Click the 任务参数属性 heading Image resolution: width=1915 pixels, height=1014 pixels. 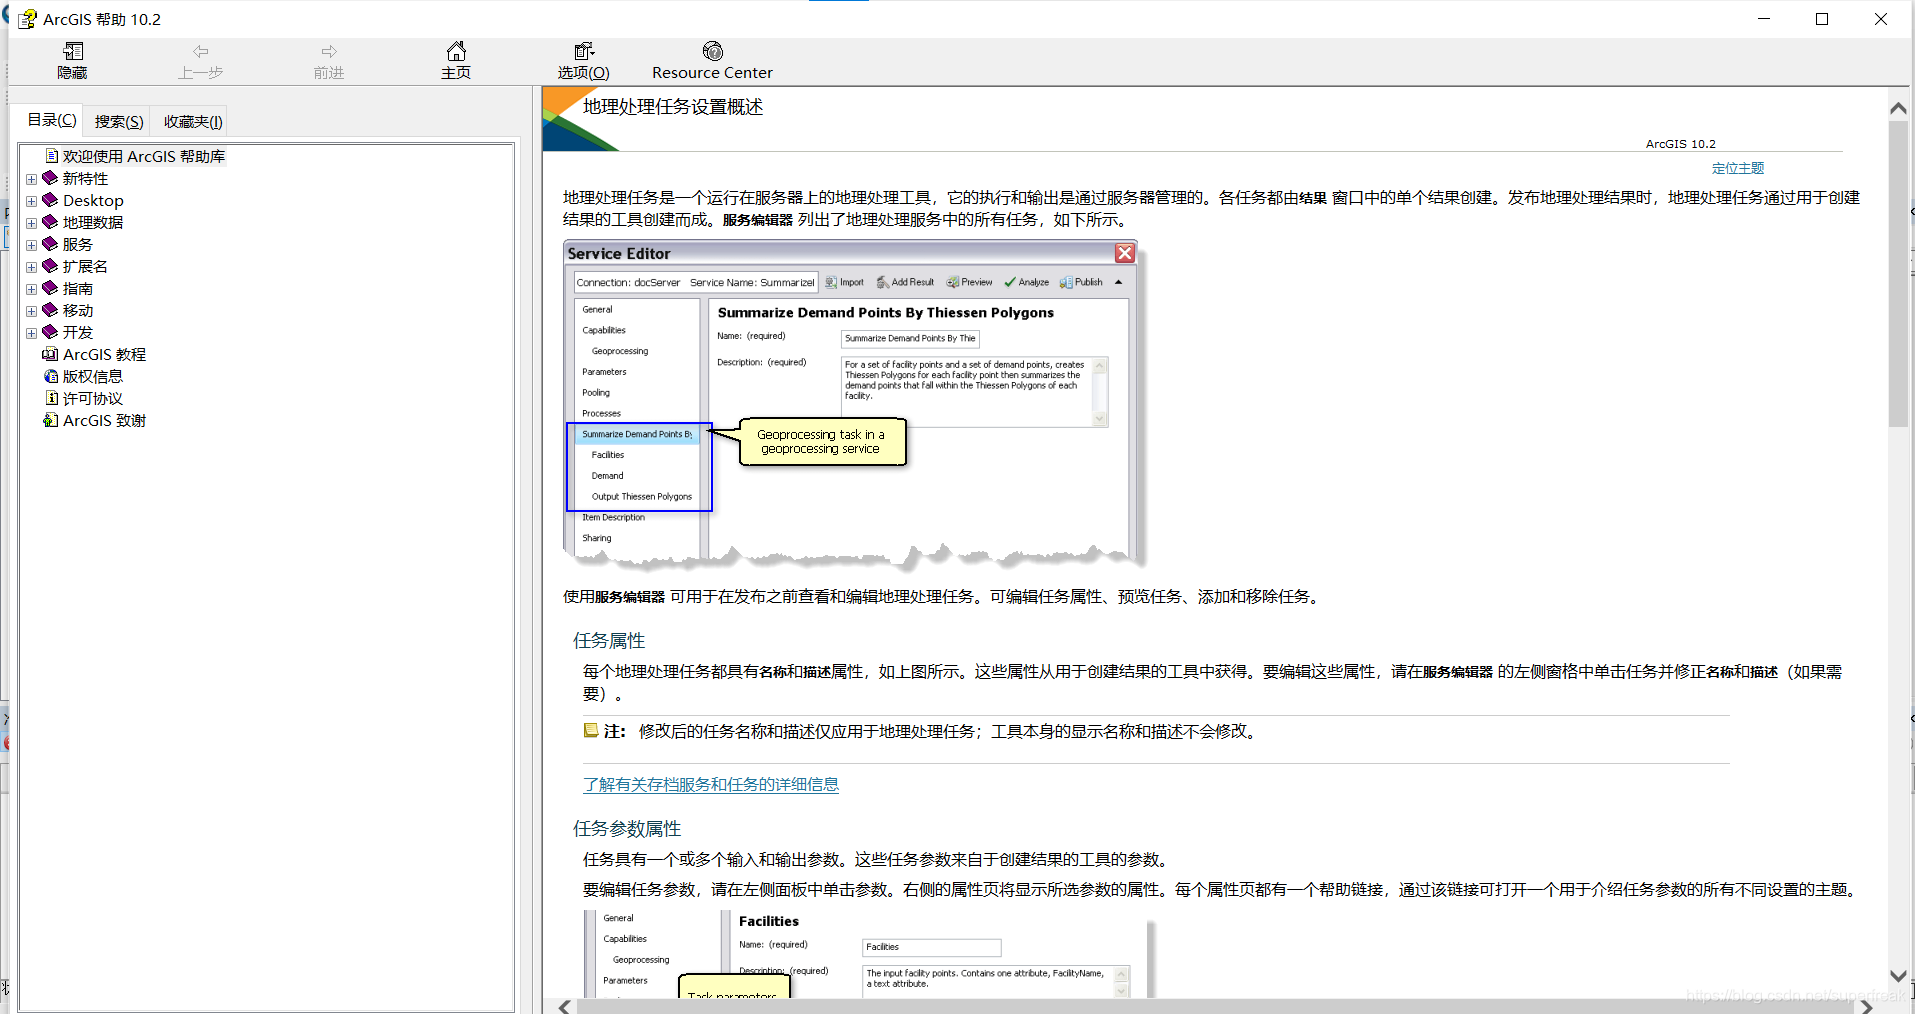pyautogui.click(x=627, y=829)
